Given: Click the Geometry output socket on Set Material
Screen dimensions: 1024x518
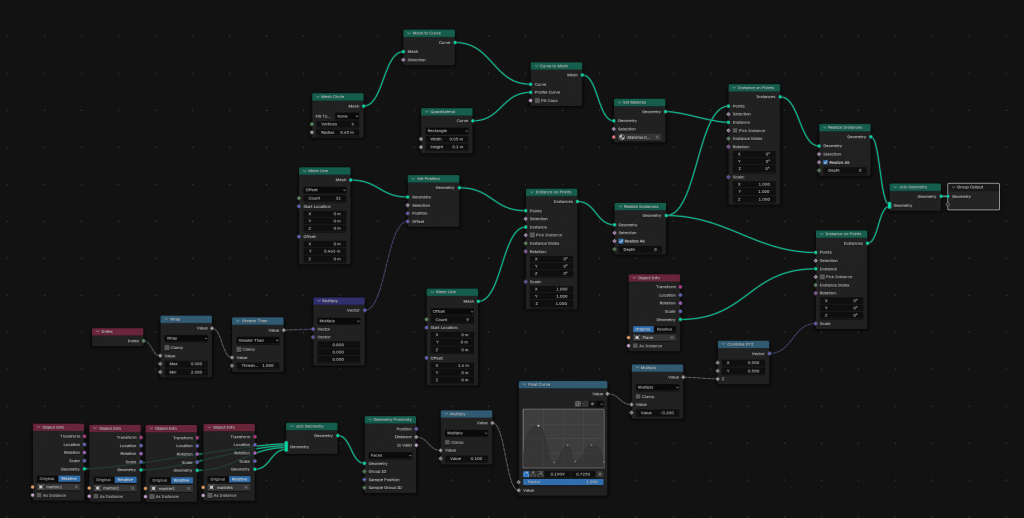Looking at the screenshot, I should [x=667, y=112].
